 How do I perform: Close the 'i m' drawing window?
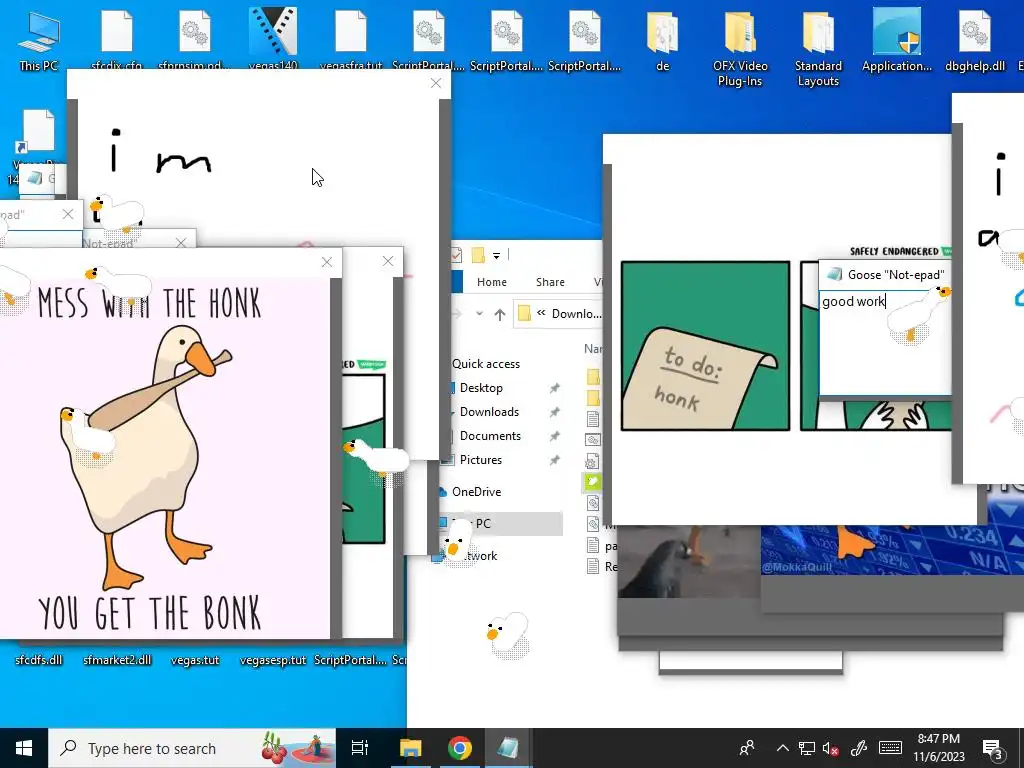[436, 83]
